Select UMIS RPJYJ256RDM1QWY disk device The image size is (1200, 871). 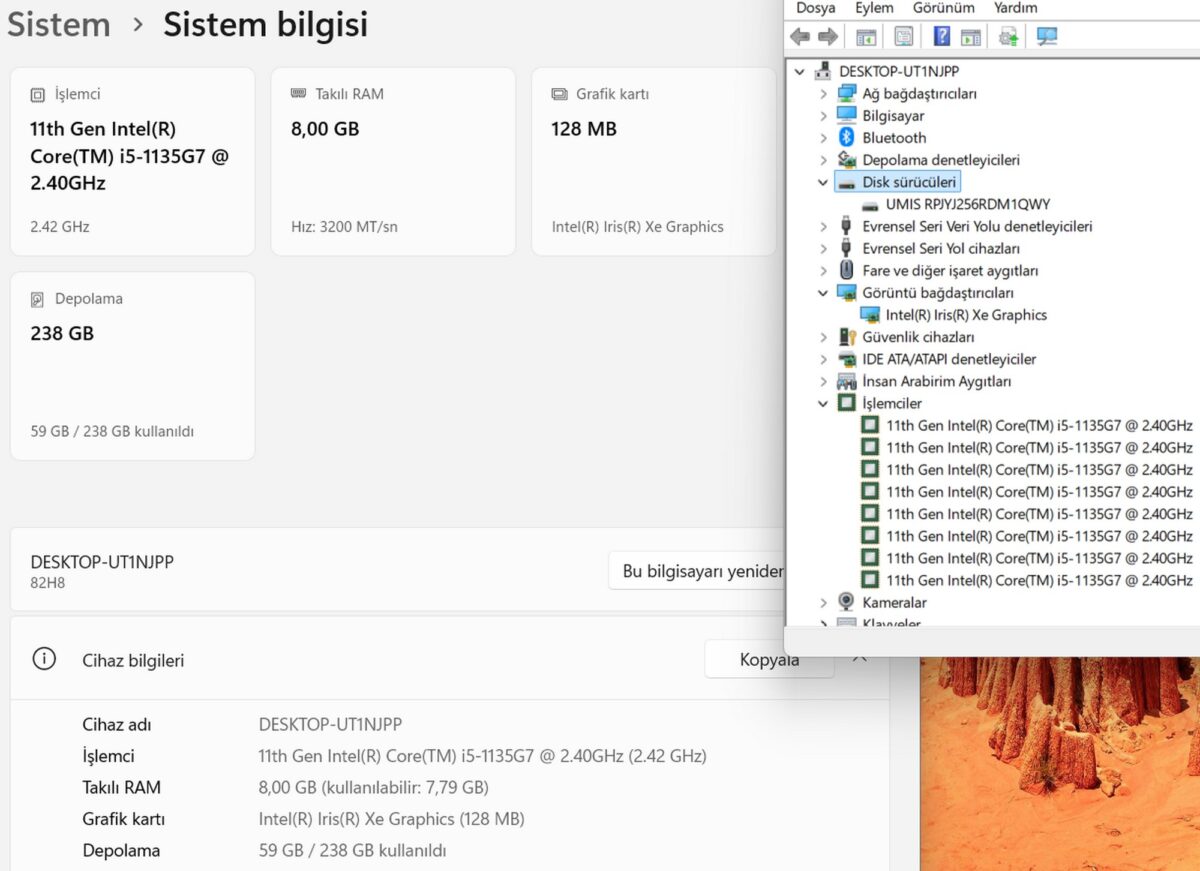pyautogui.click(x=968, y=204)
